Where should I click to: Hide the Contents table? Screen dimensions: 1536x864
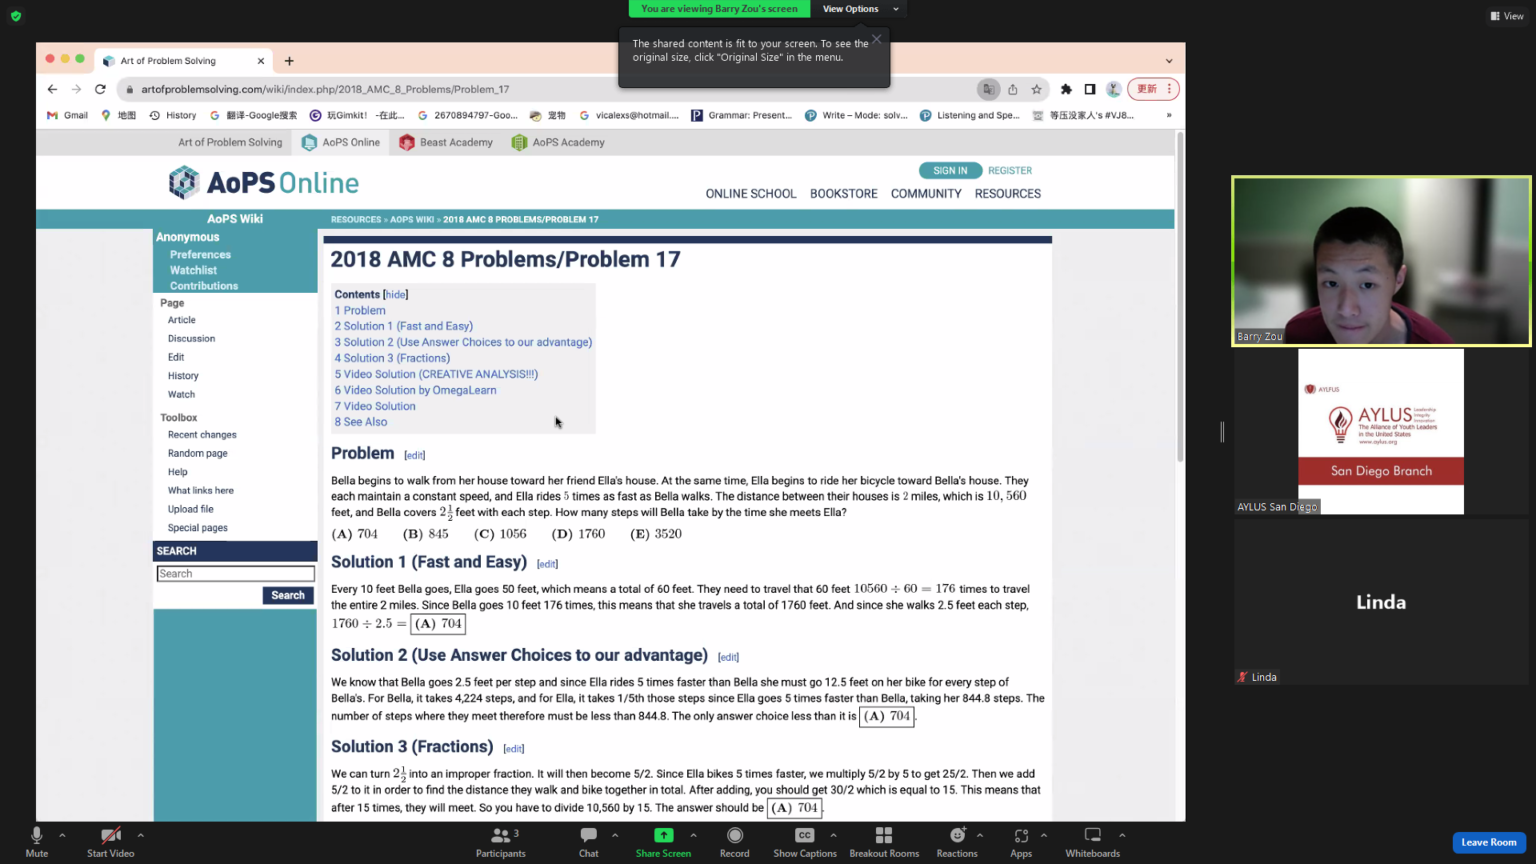click(x=396, y=295)
